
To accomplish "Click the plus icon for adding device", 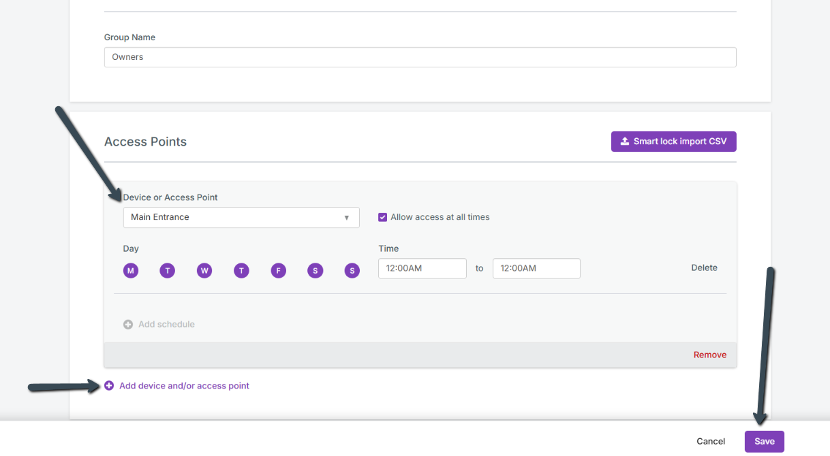I will [x=109, y=386].
